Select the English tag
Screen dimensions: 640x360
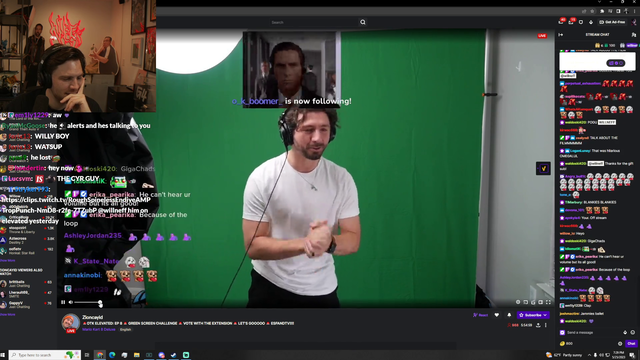[125, 329]
